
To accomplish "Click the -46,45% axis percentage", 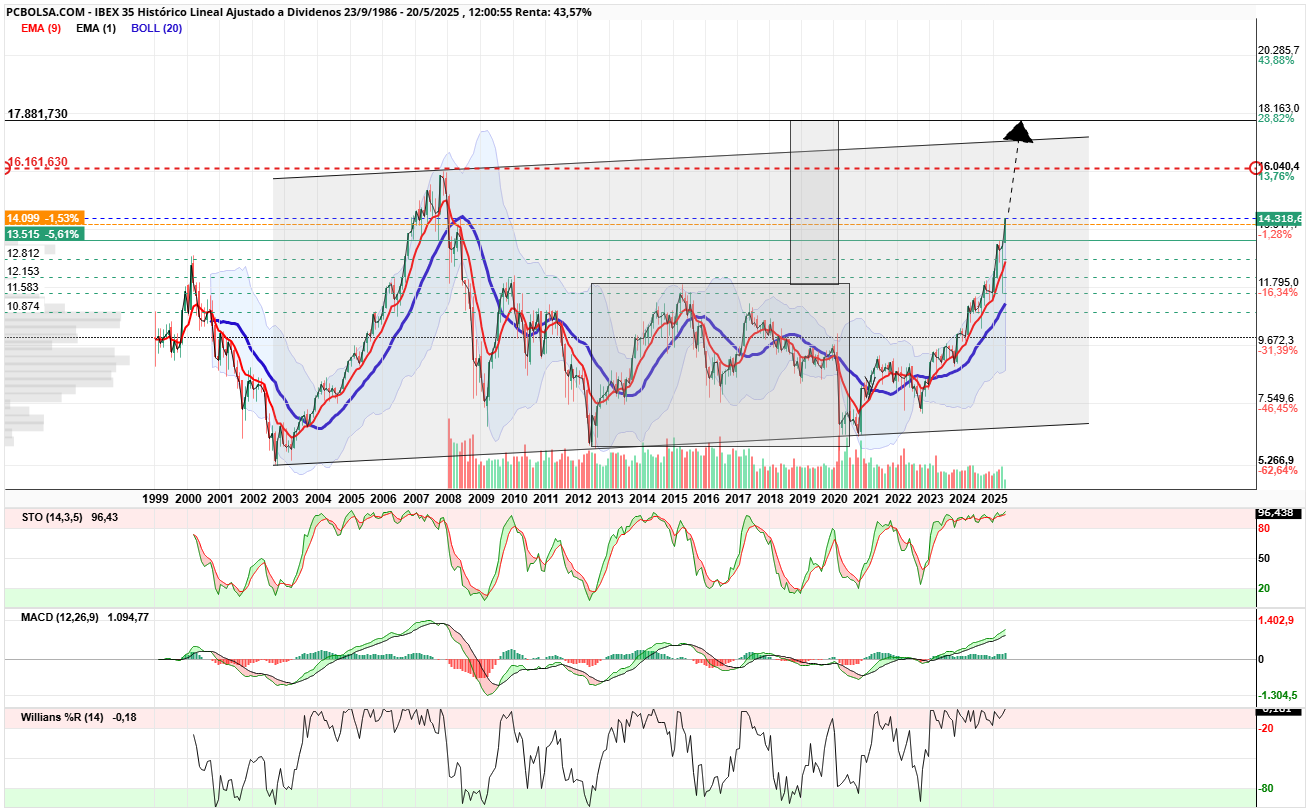I will click(x=1278, y=409).
